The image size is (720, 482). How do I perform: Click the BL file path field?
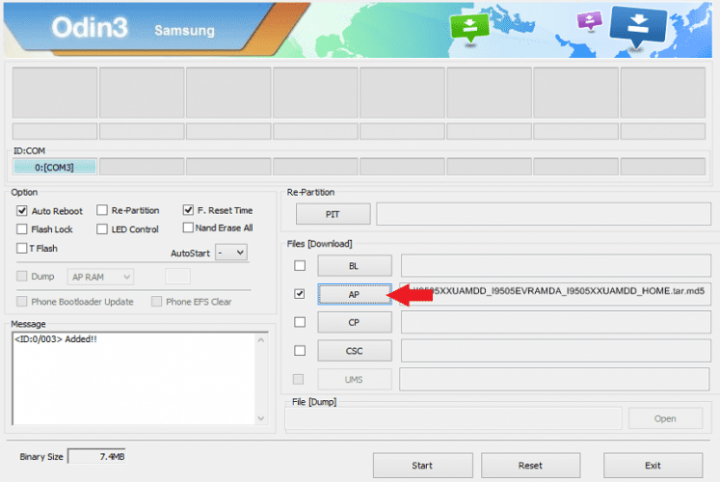click(556, 266)
